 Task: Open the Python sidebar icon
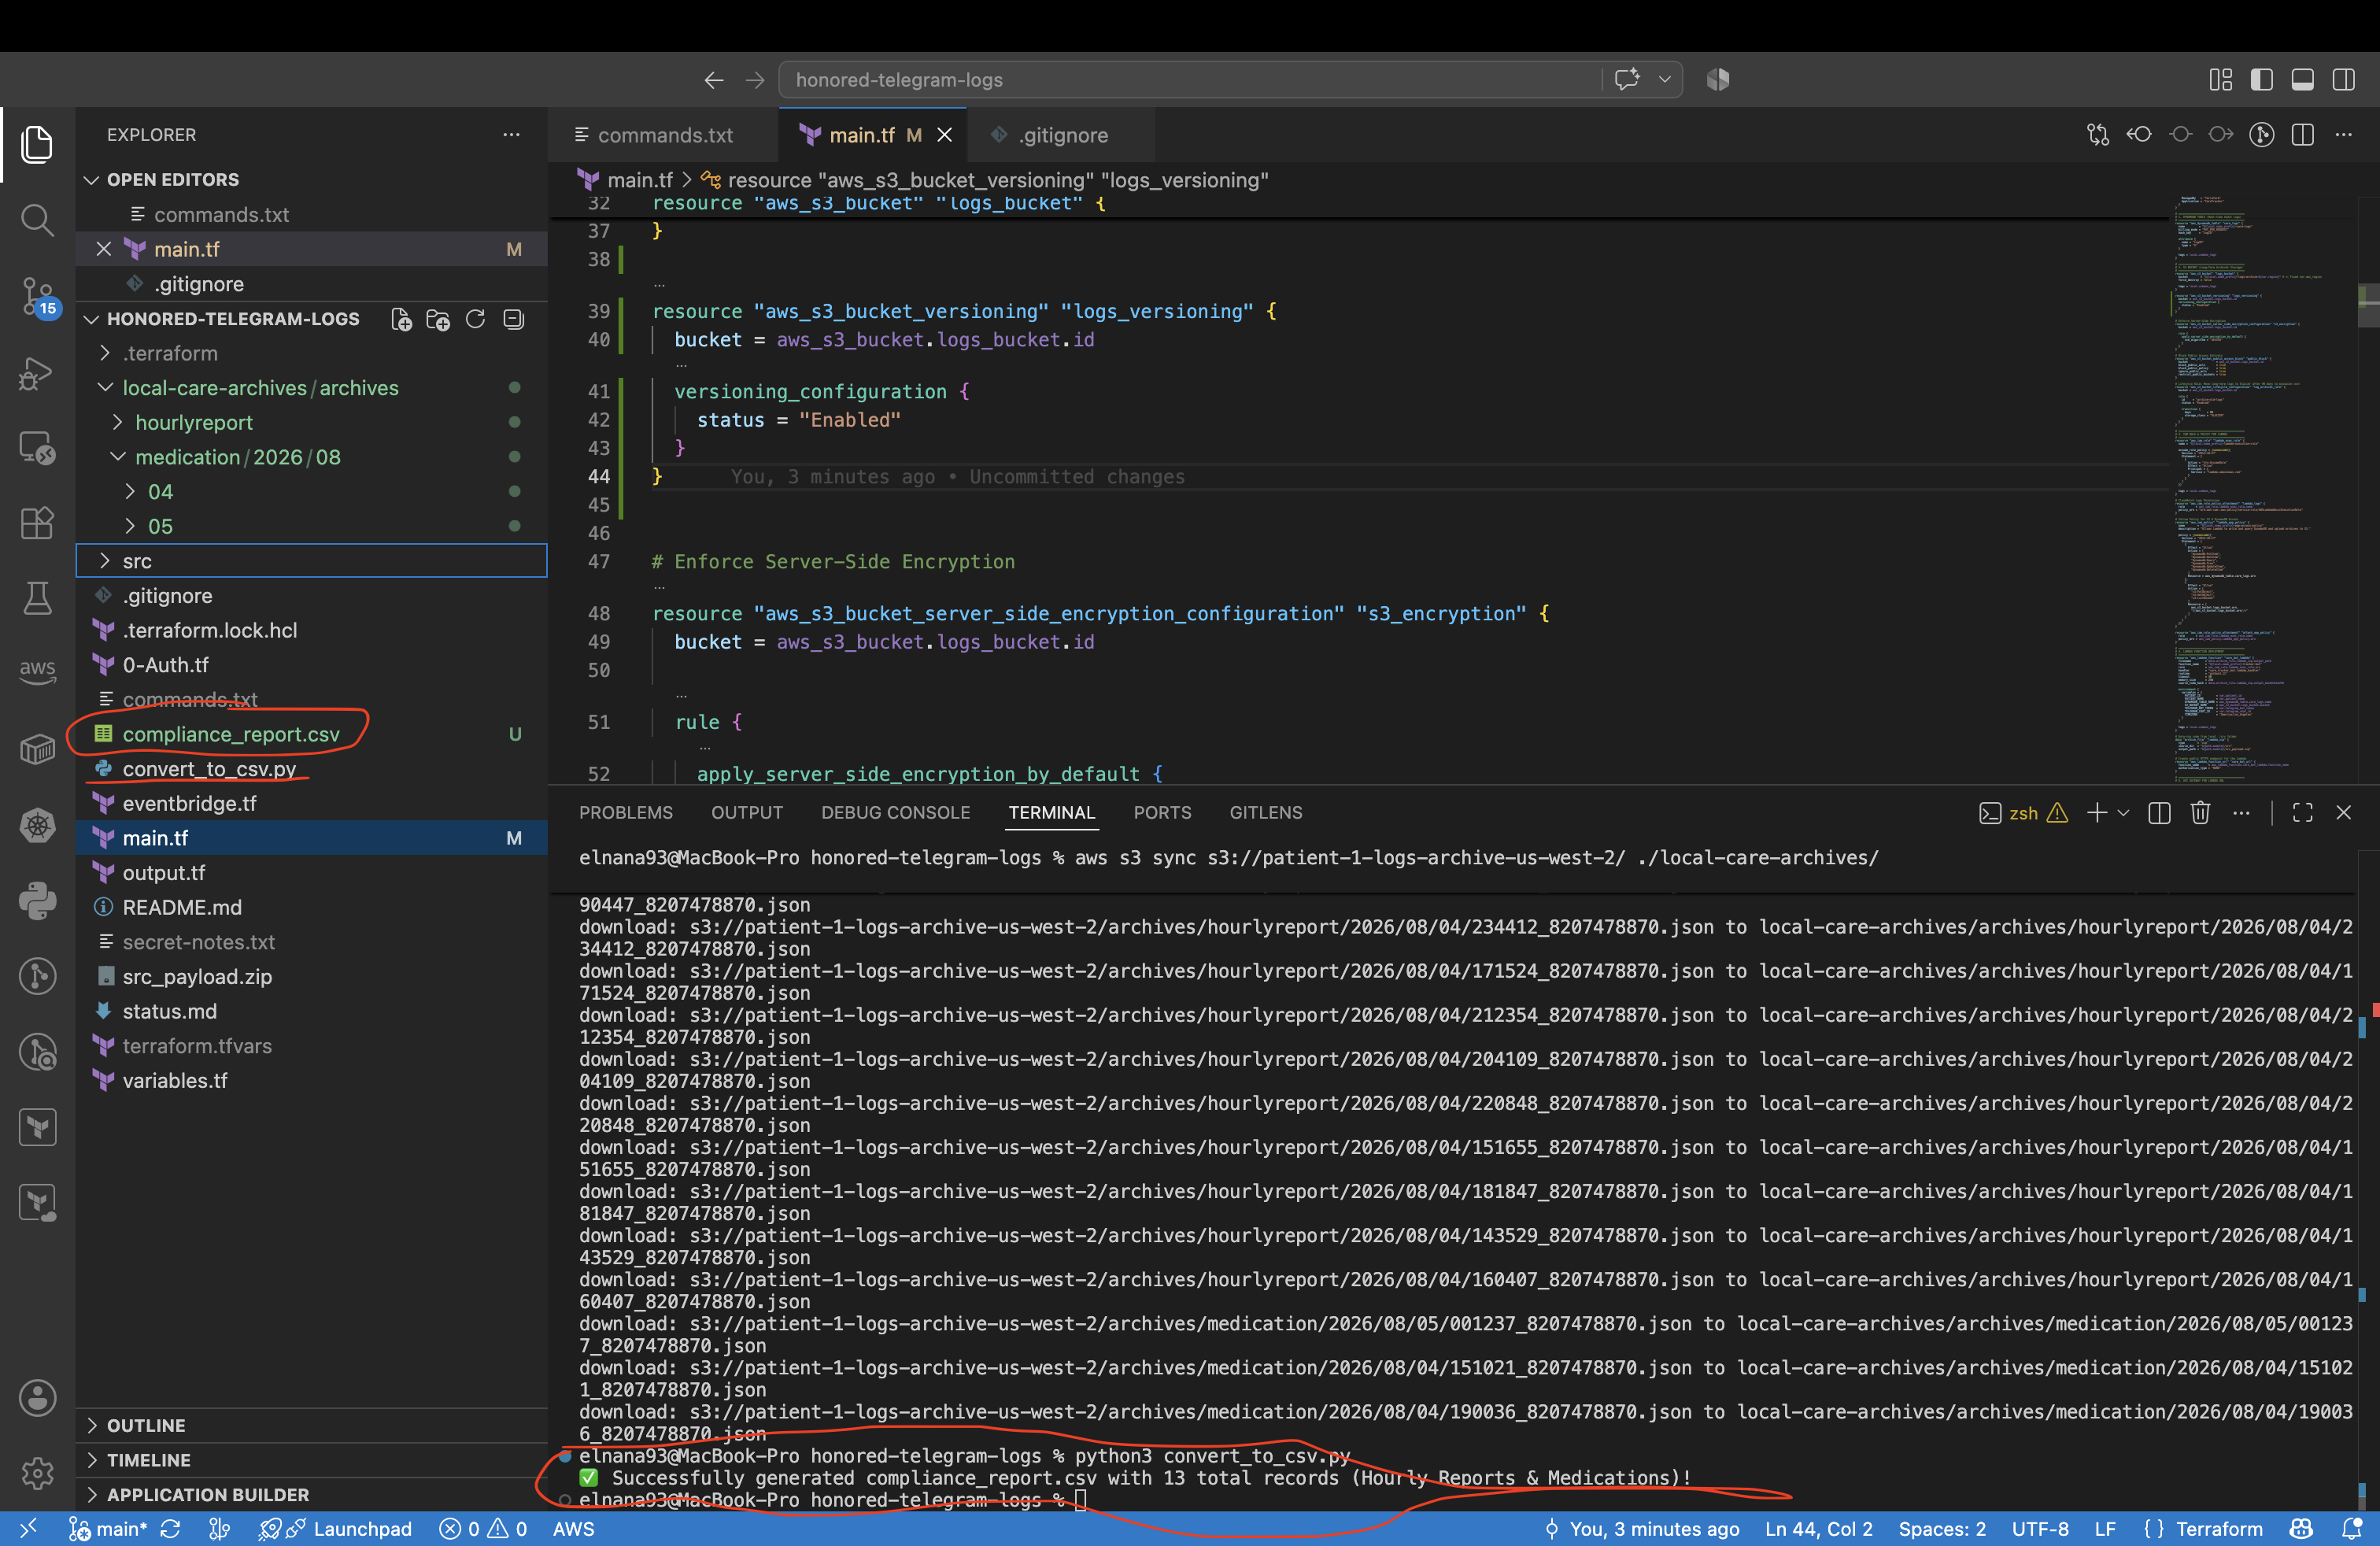tap(37, 900)
